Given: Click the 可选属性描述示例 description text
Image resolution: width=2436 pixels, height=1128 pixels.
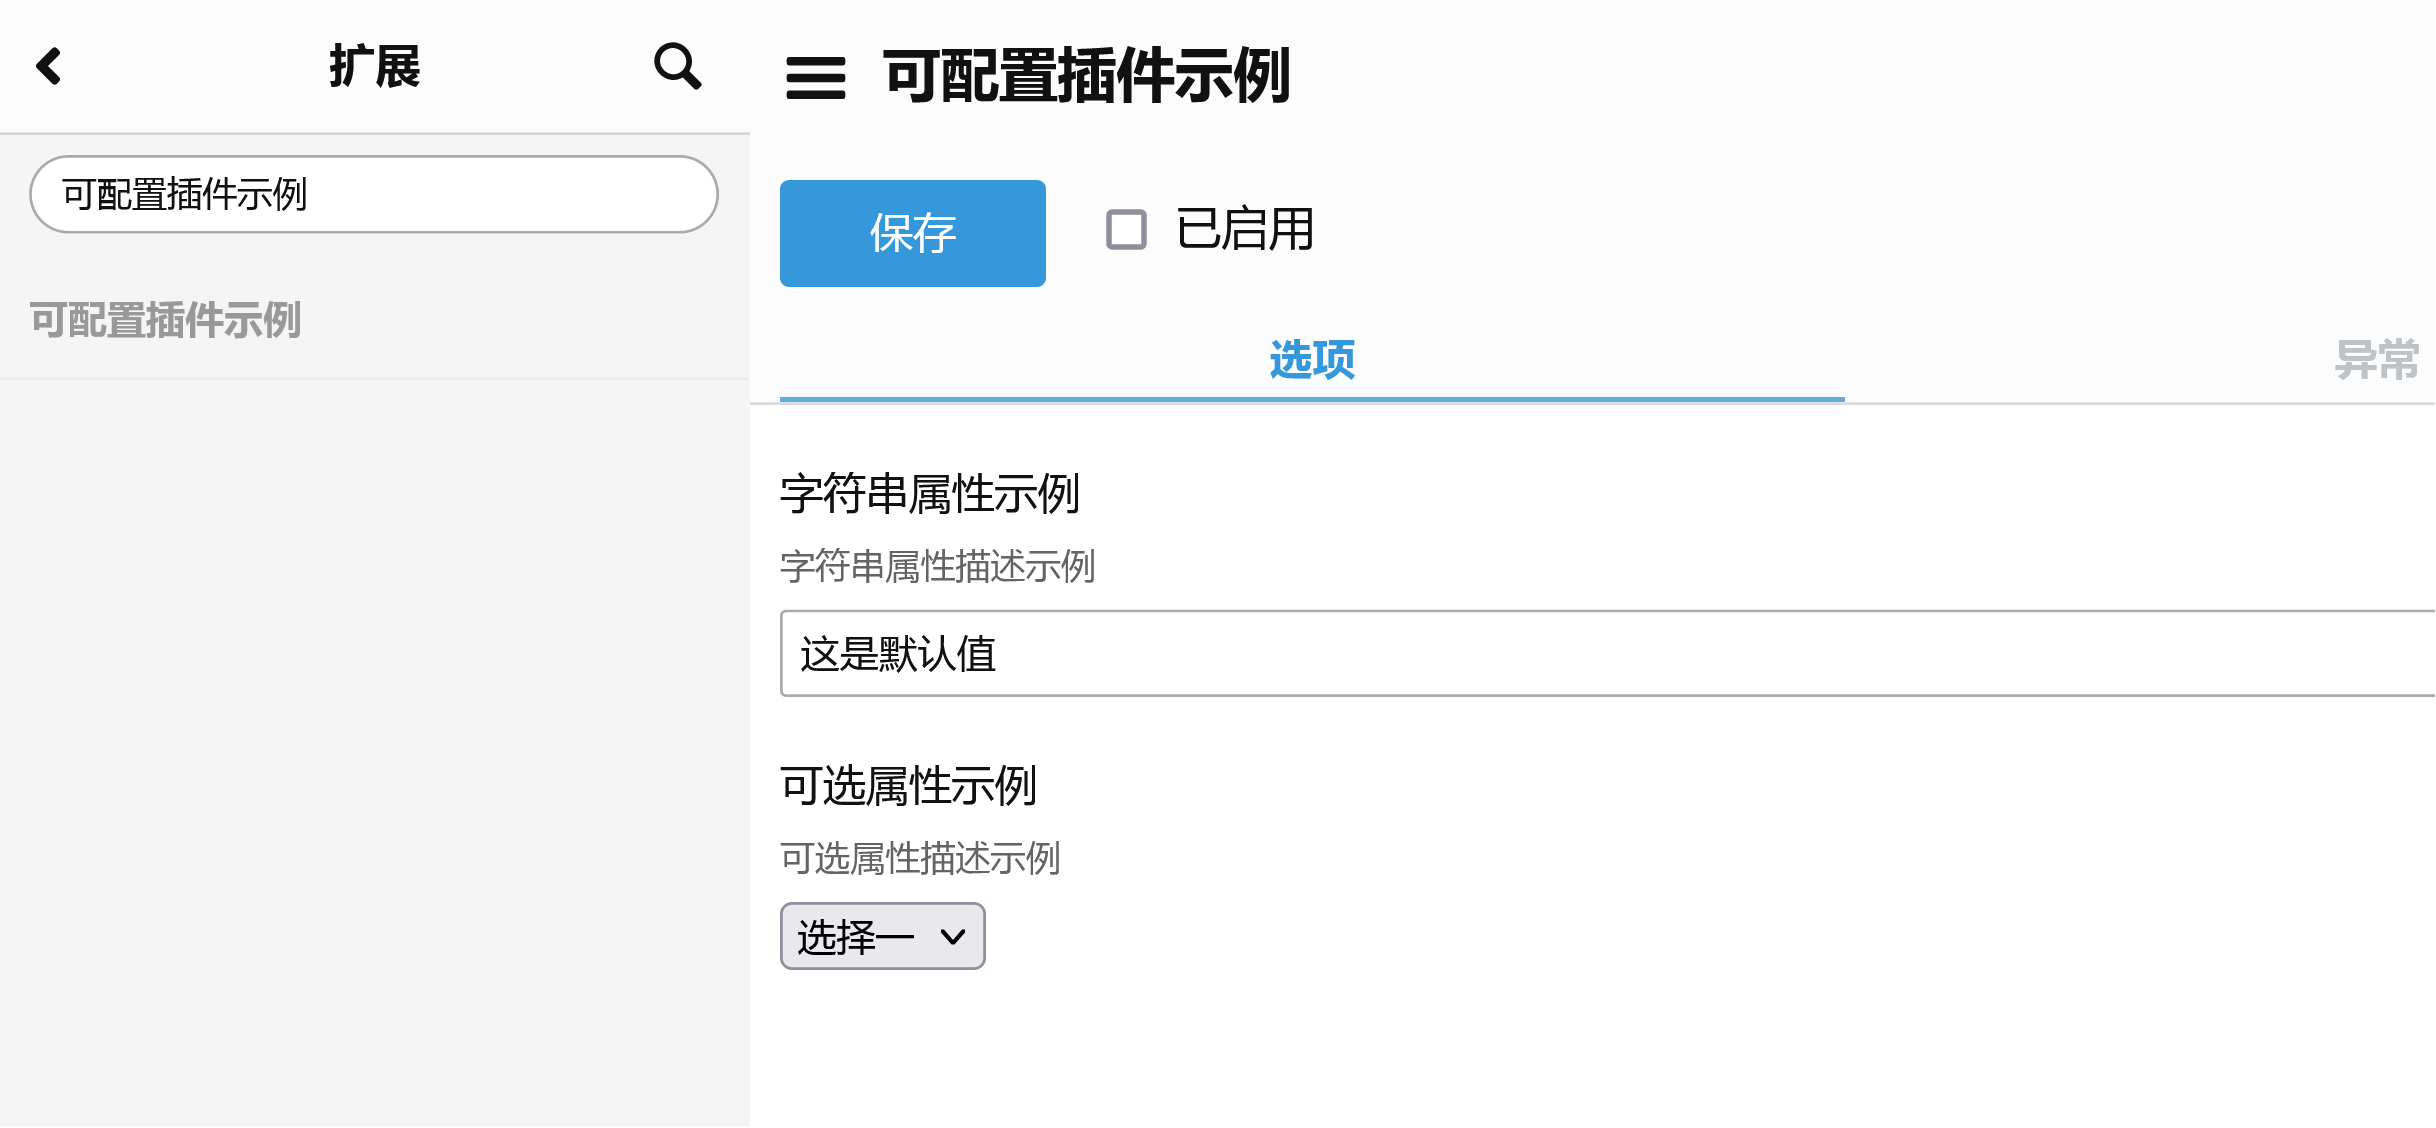Looking at the screenshot, I should tap(920, 859).
